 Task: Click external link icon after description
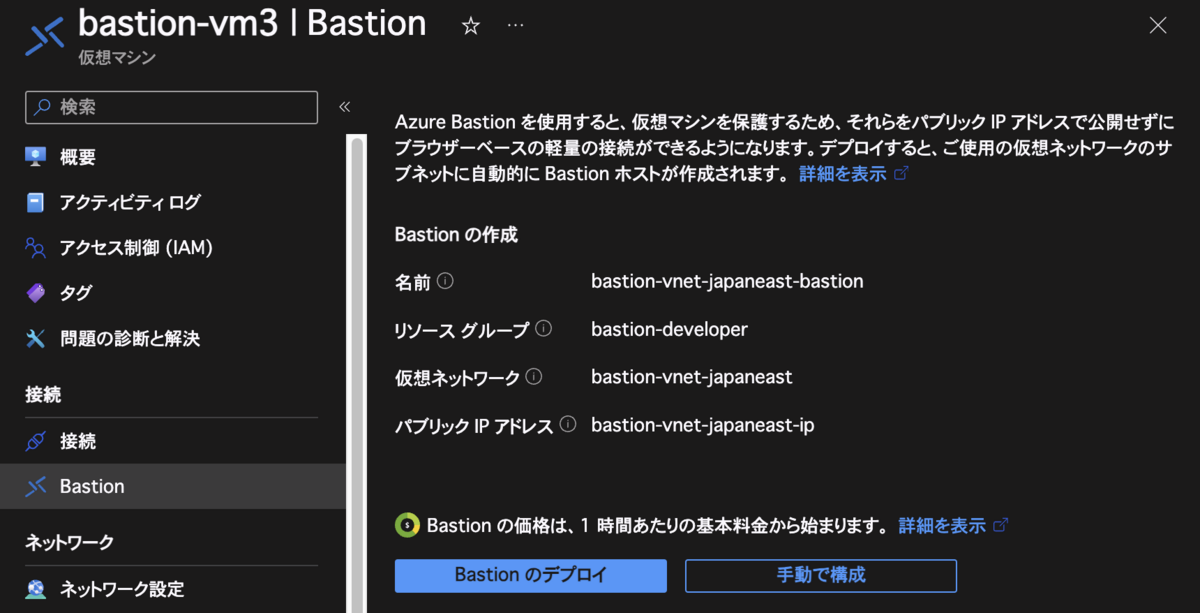pyautogui.click(x=900, y=174)
